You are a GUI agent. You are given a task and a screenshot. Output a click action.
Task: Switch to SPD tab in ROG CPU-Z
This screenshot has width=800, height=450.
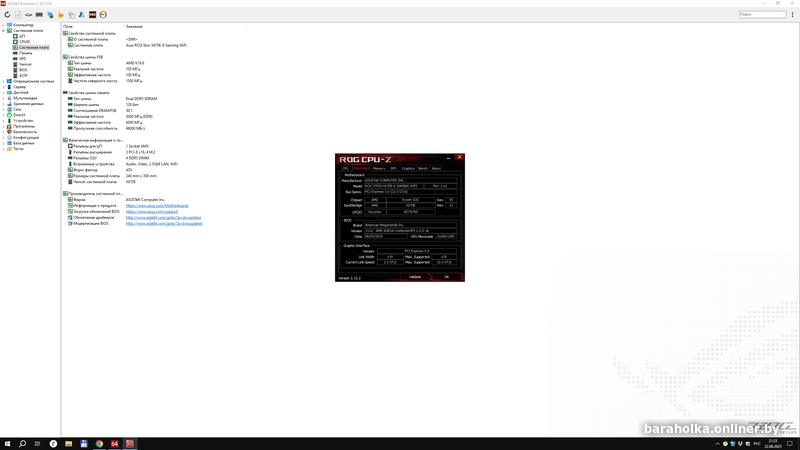(393, 168)
